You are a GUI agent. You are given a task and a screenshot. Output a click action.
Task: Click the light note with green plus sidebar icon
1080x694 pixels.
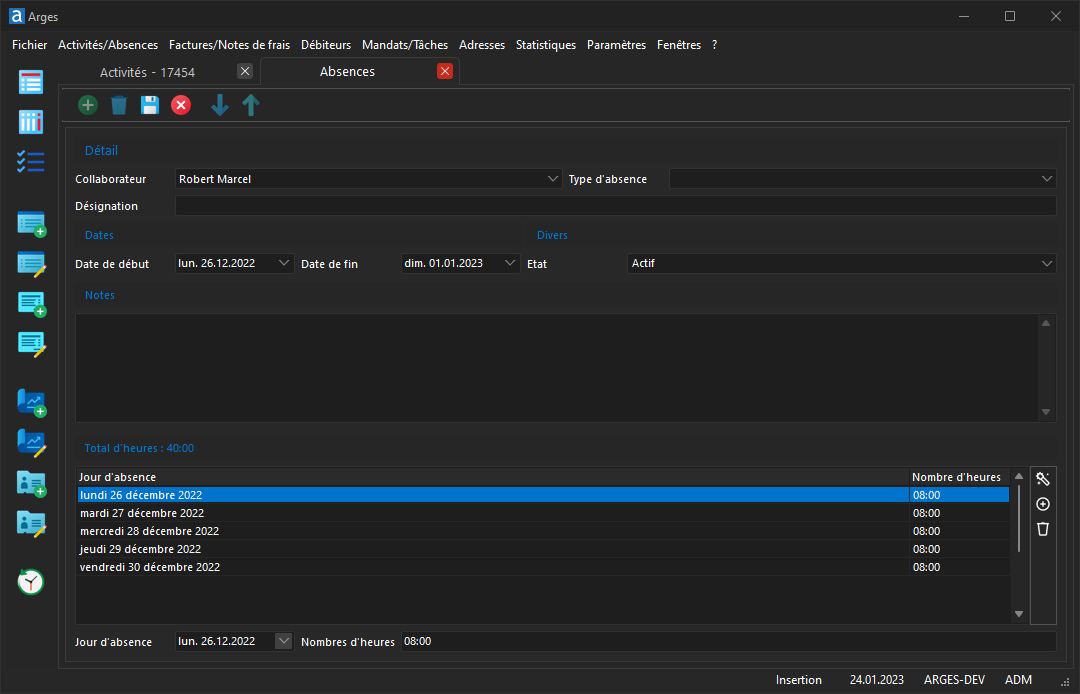pos(31,304)
